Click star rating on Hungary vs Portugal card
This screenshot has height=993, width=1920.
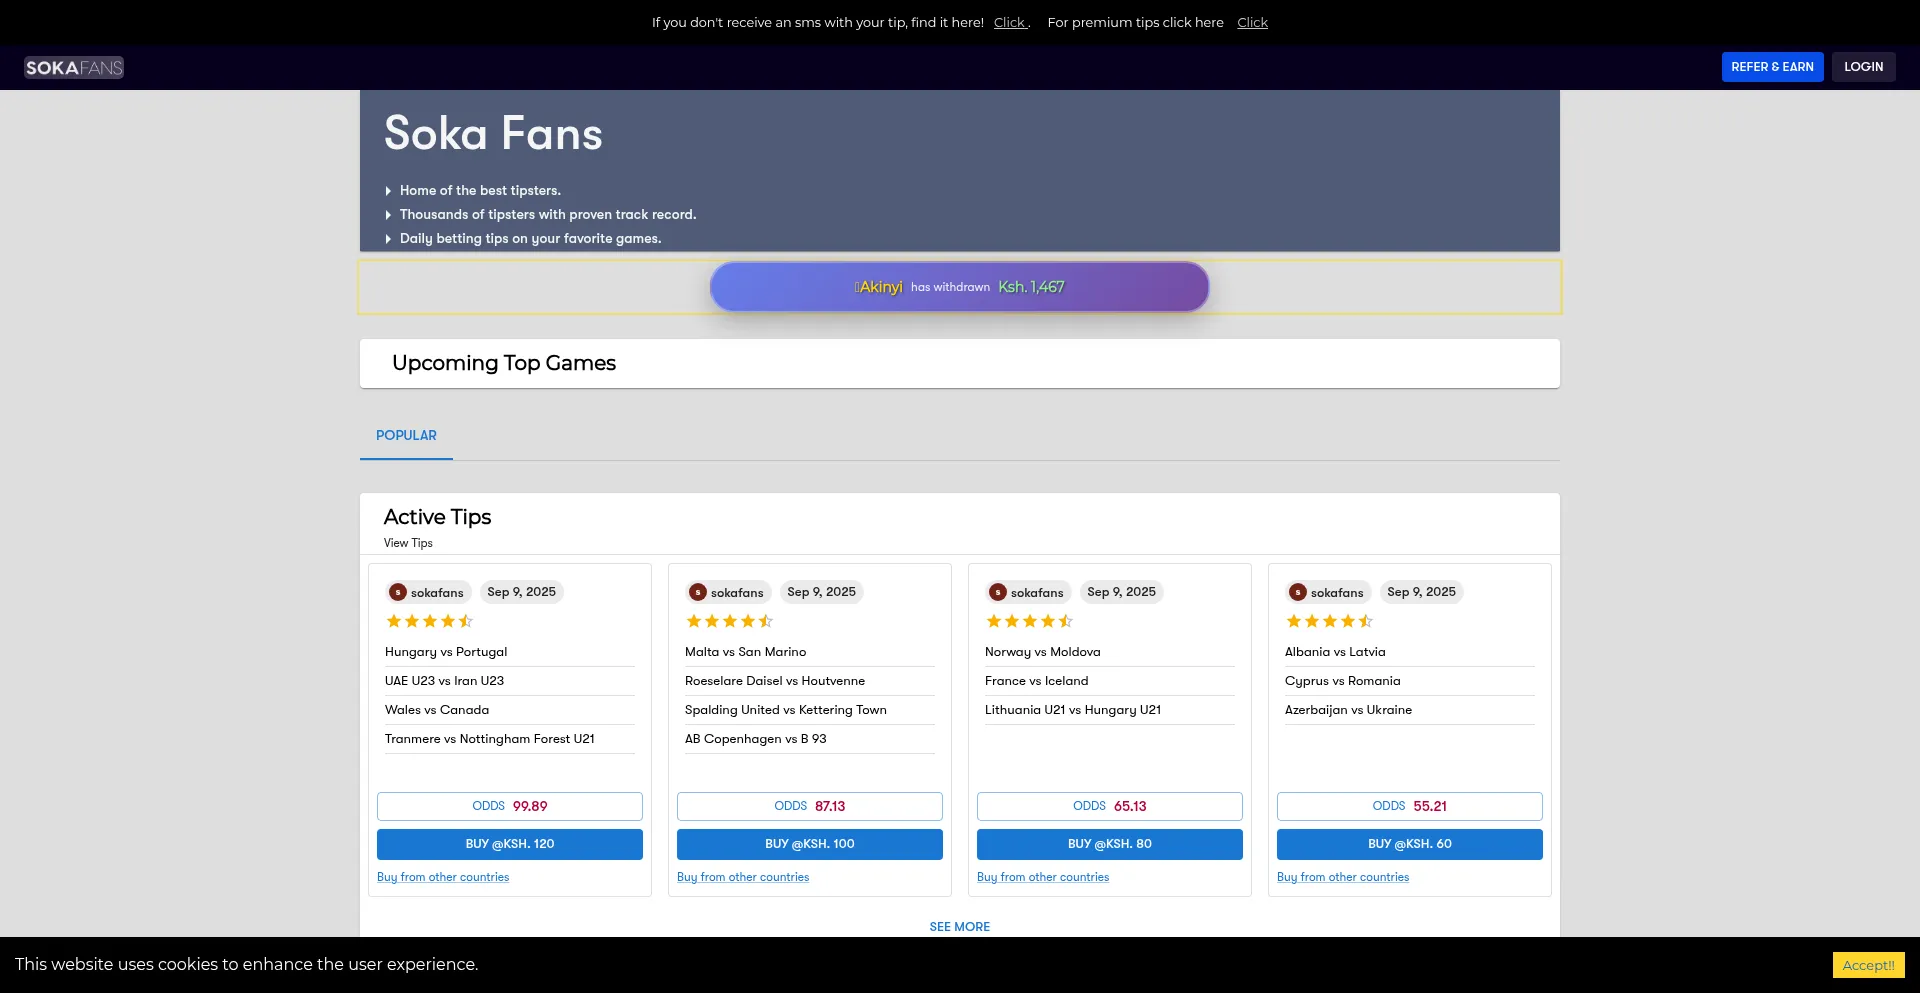click(430, 621)
